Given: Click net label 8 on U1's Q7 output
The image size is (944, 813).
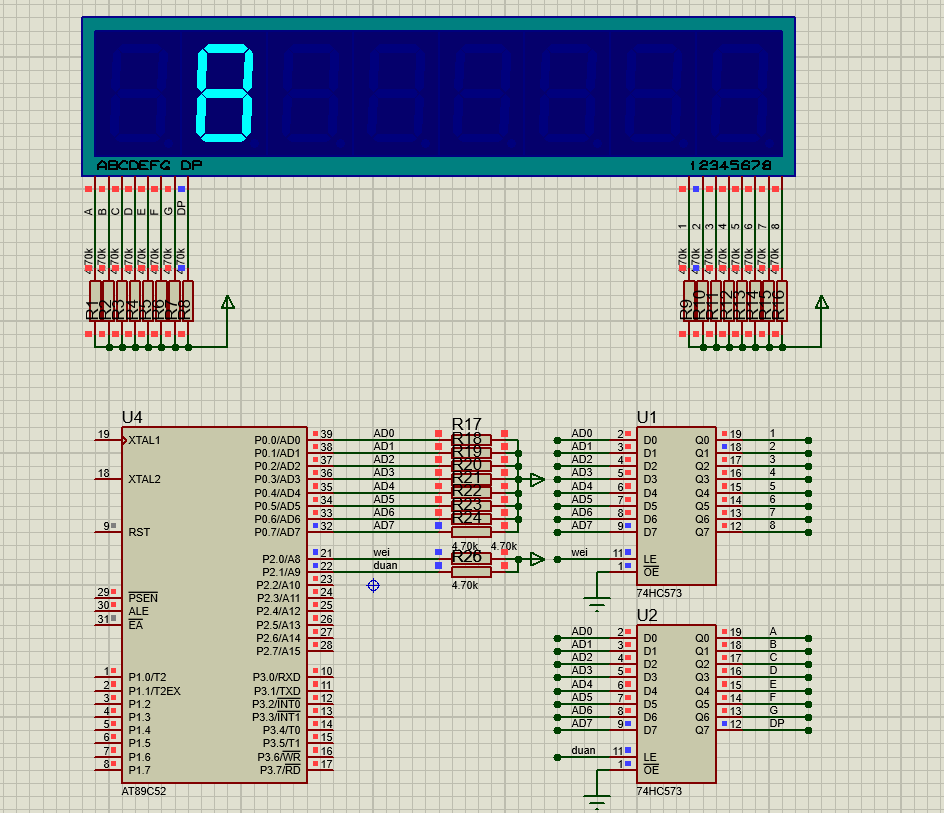Looking at the screenshot, I should pos(772,525).
